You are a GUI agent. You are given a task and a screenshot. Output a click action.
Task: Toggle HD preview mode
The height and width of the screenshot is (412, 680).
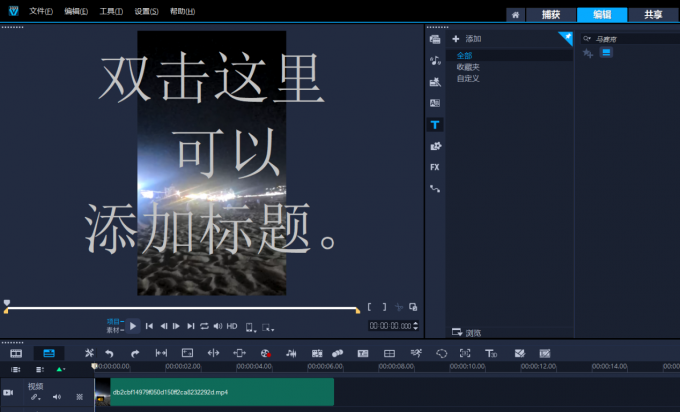232,326
